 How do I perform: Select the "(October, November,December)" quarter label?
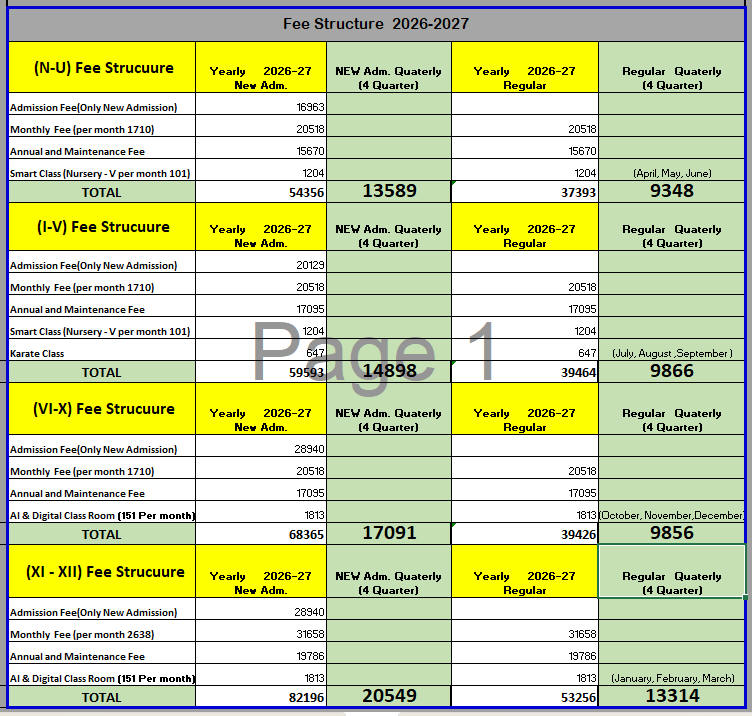click(671, 515)
